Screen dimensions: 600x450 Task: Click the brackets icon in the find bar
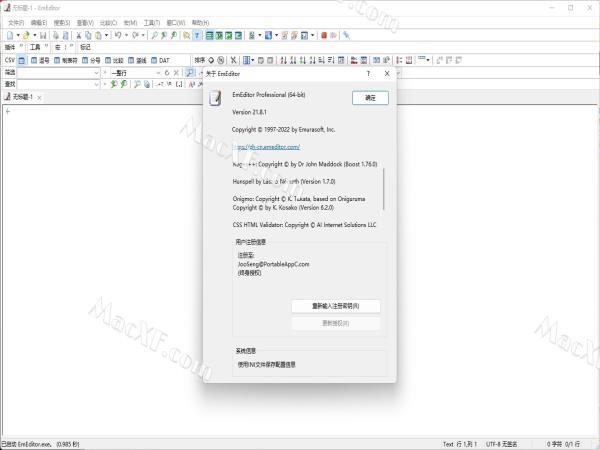tap(179, 84)
